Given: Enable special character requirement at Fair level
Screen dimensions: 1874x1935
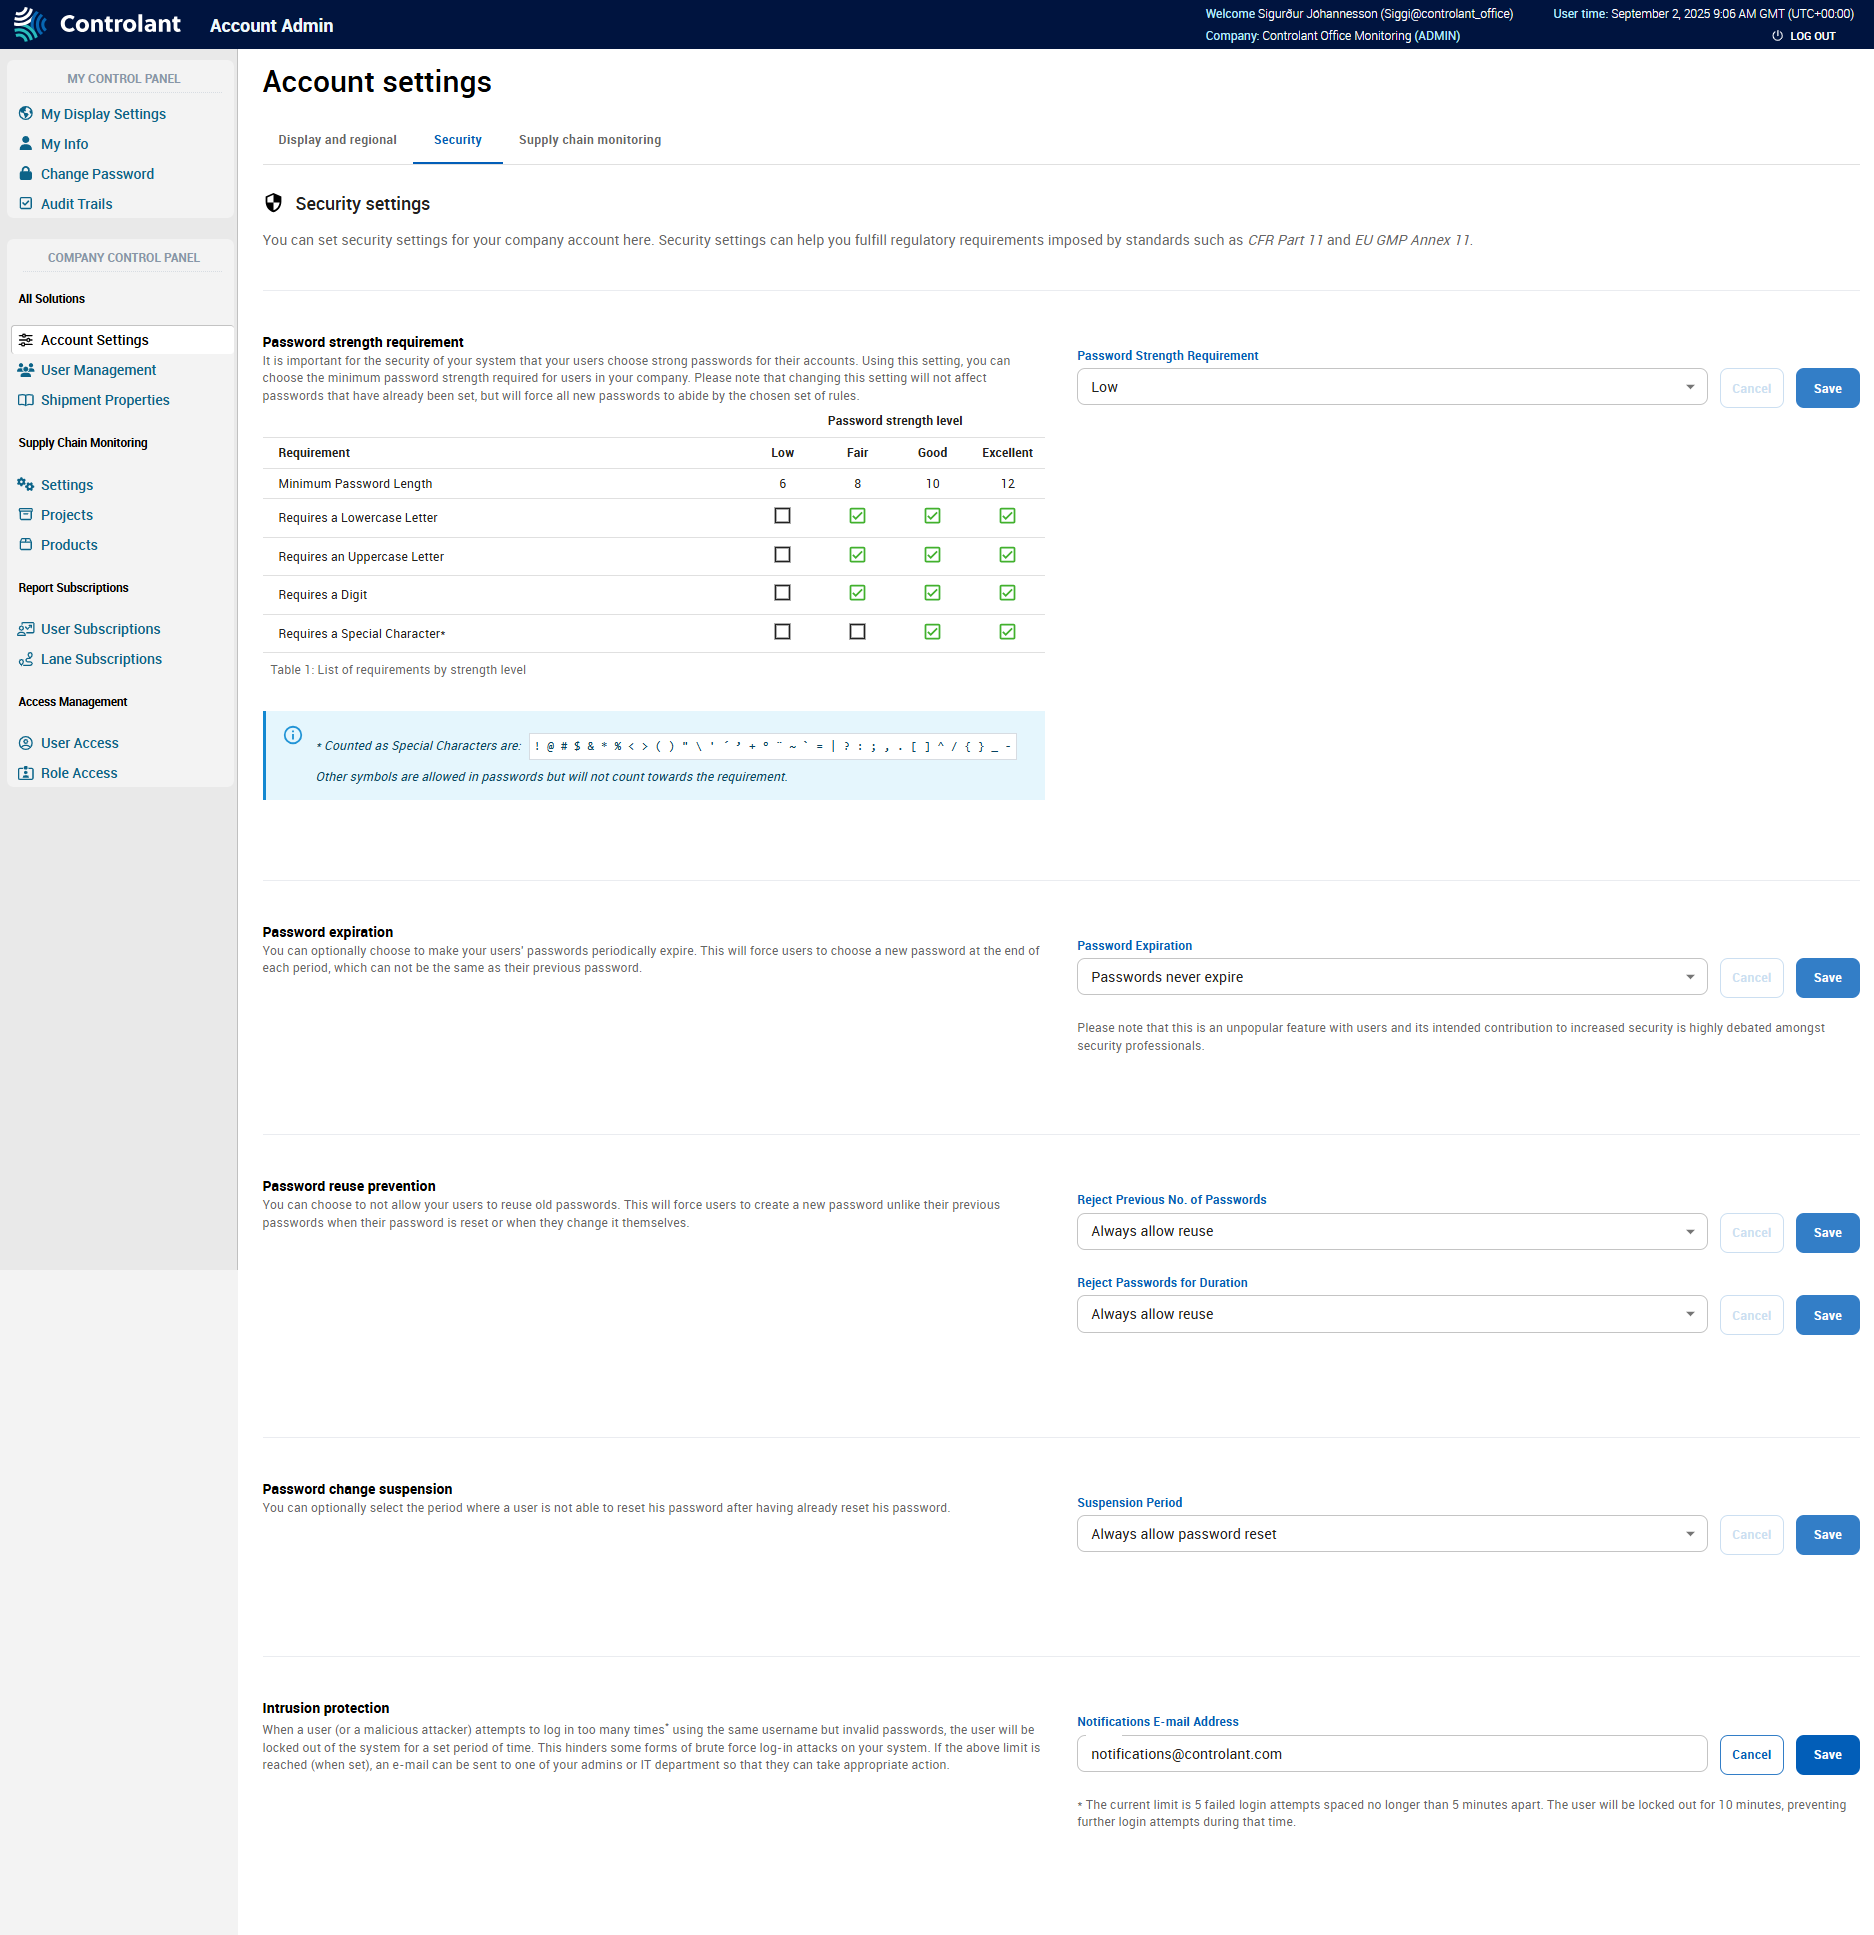Looking at the screenshot, I should 857,631.
